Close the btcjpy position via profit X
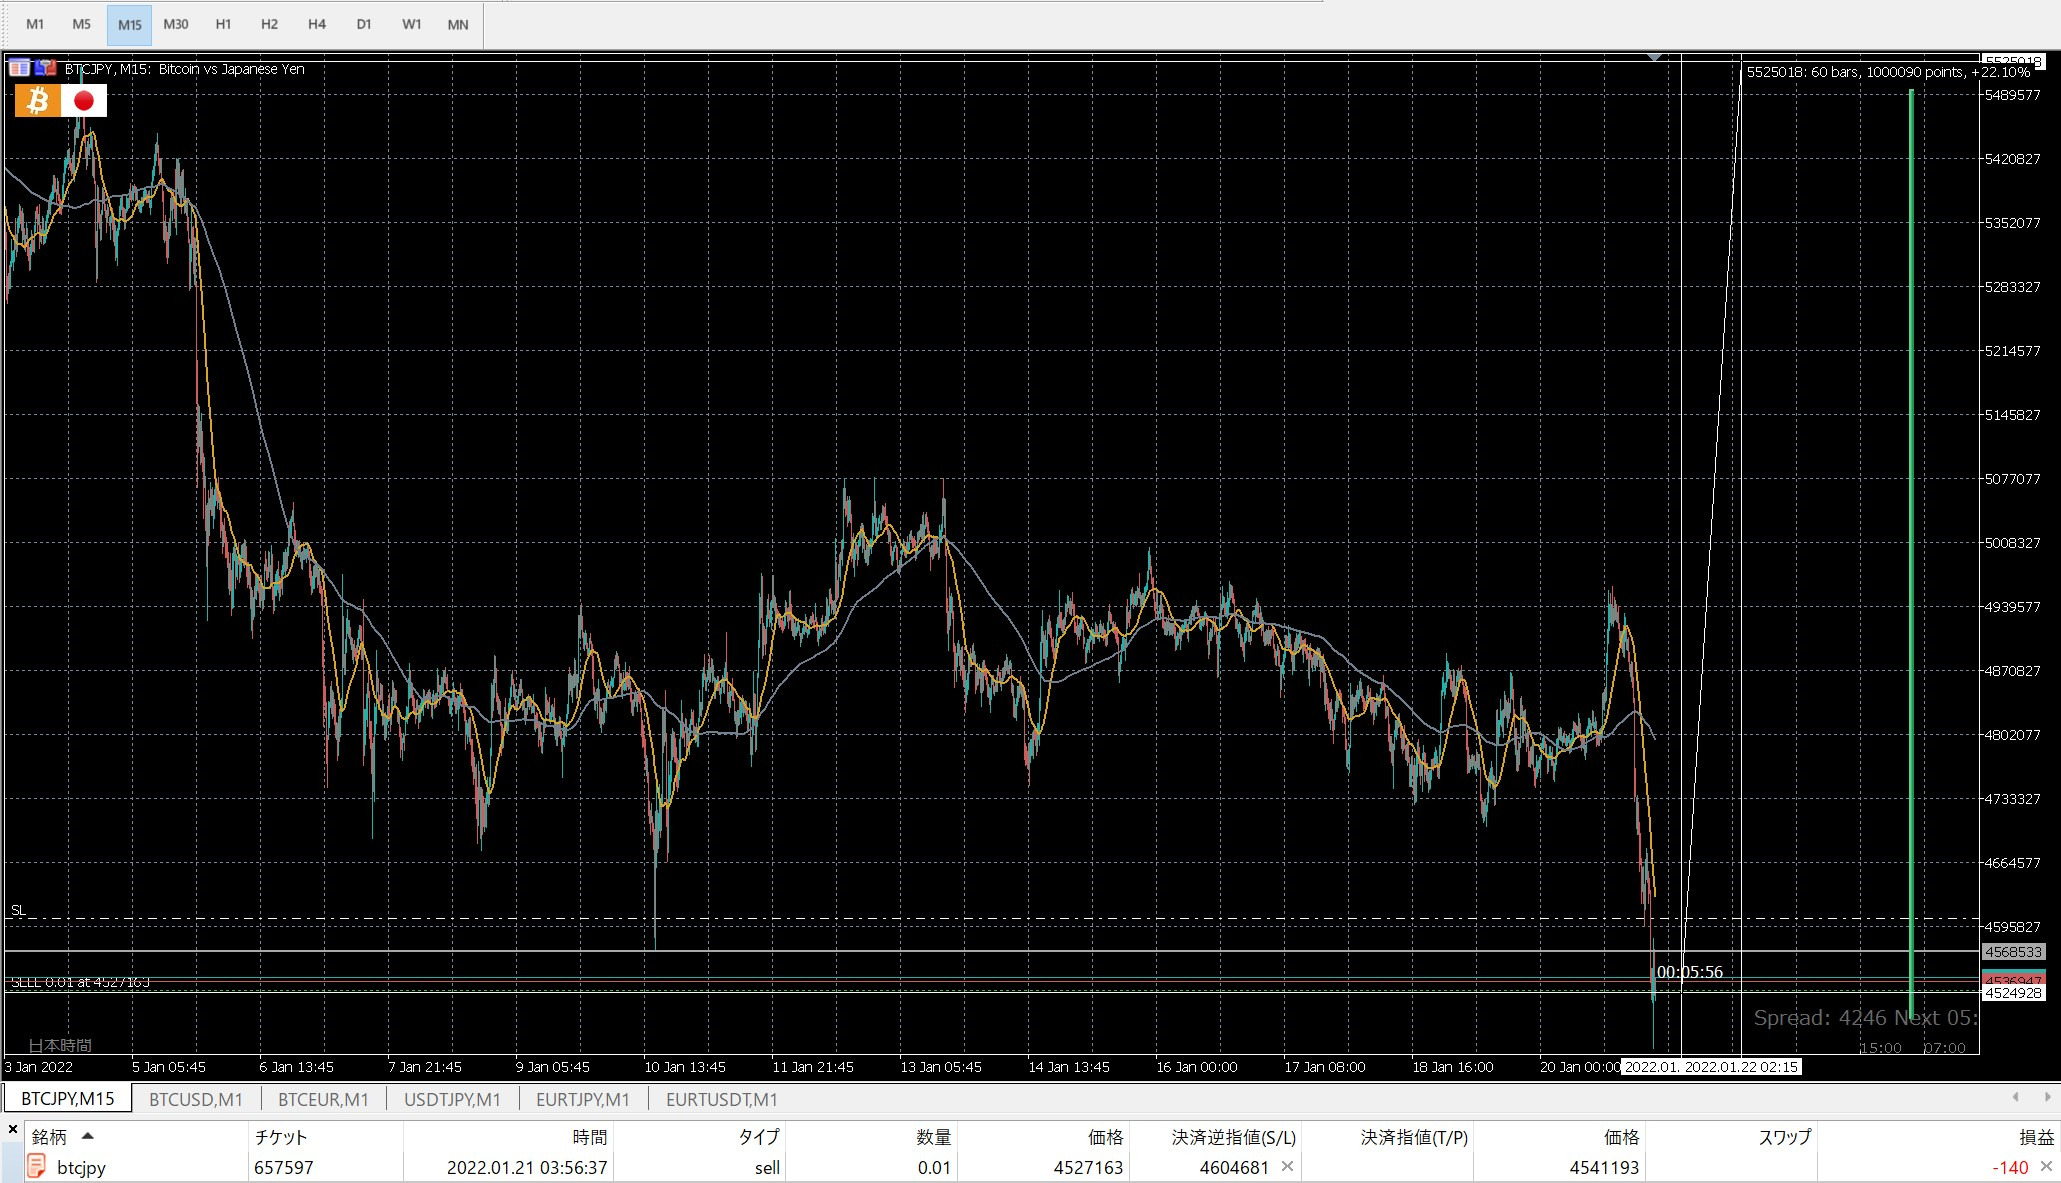The image size is (2061, 1183). point(2046,1166)
